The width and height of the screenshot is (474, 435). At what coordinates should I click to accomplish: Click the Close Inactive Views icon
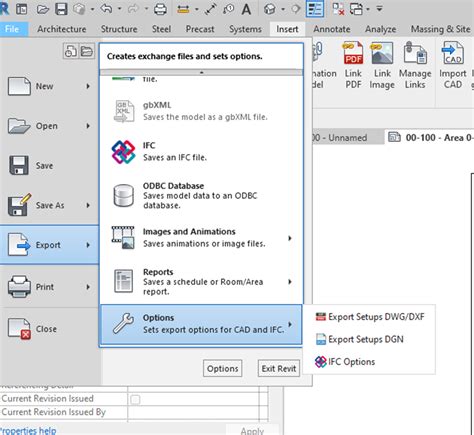point(339,9)
